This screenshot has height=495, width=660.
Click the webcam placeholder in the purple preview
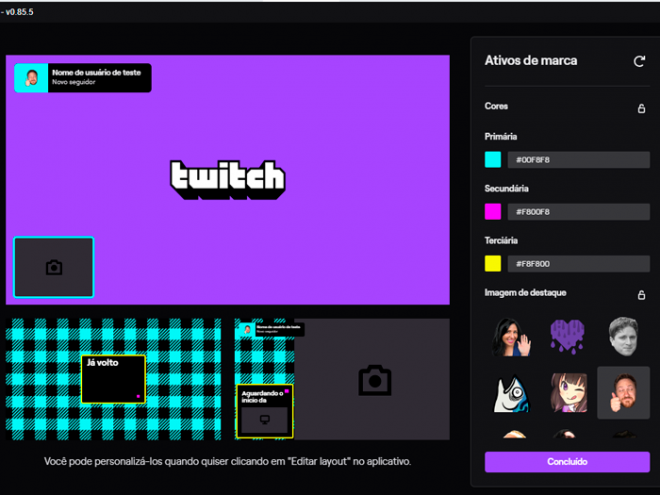tap(54, 267)
